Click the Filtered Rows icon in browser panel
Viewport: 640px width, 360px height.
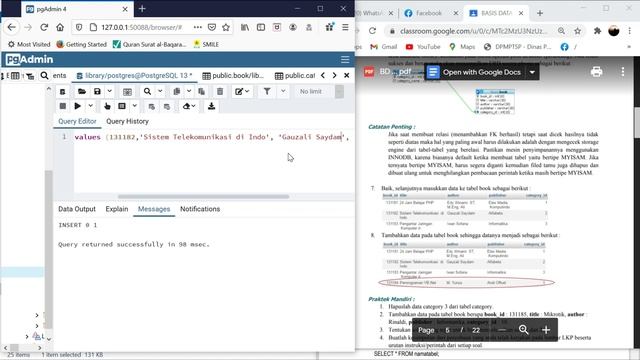point(30,76)
